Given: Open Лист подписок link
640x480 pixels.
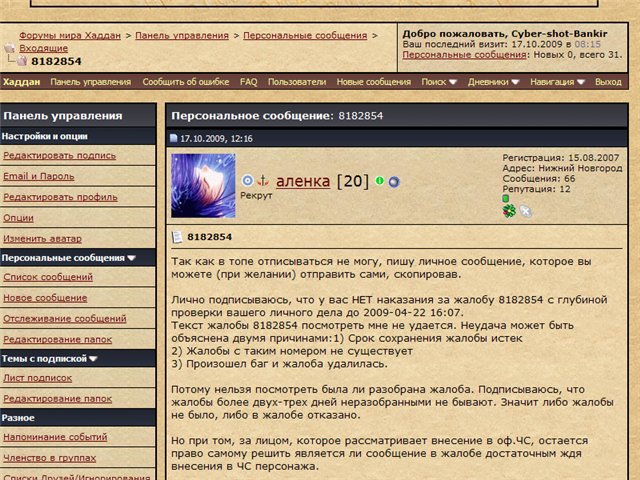Looking at the screenshot, I should (x=38, y=378).
